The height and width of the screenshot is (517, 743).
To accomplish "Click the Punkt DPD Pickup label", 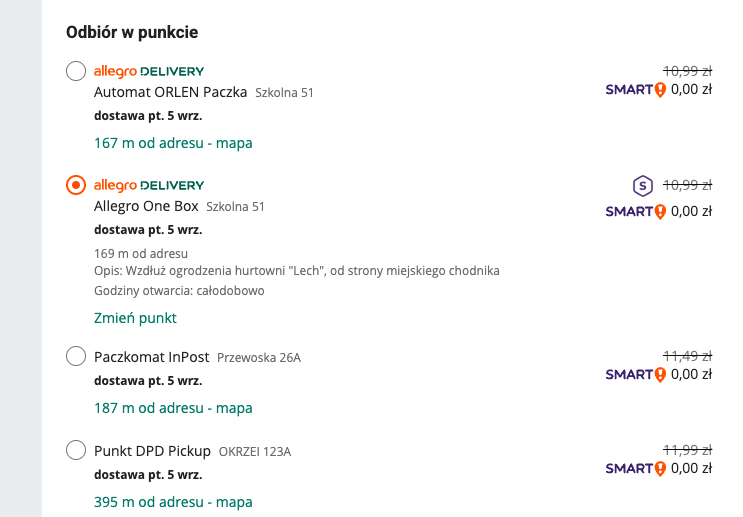I will pyautogui.click(x=152, y=451).
